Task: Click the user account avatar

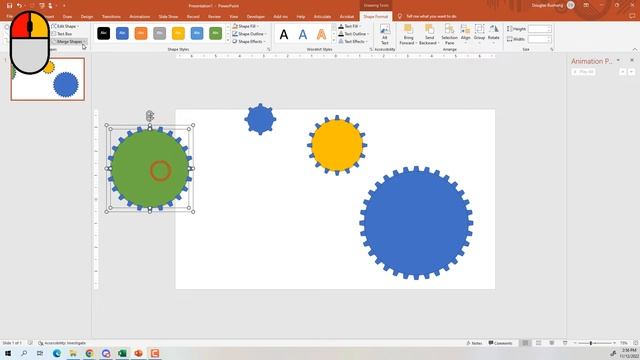Action: 571,5
